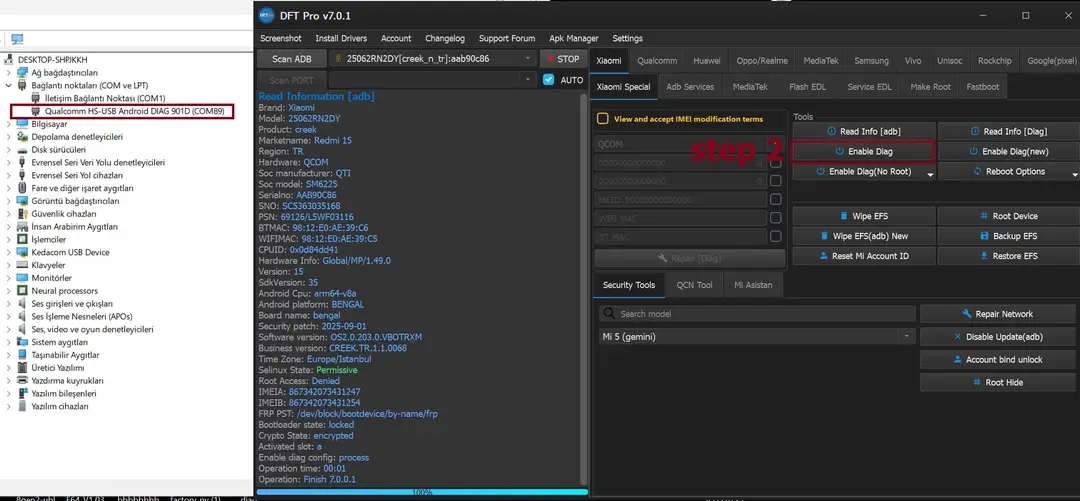1080x501 pixels.
Task: Open the Changelog menu item
Action: point(445,39)
